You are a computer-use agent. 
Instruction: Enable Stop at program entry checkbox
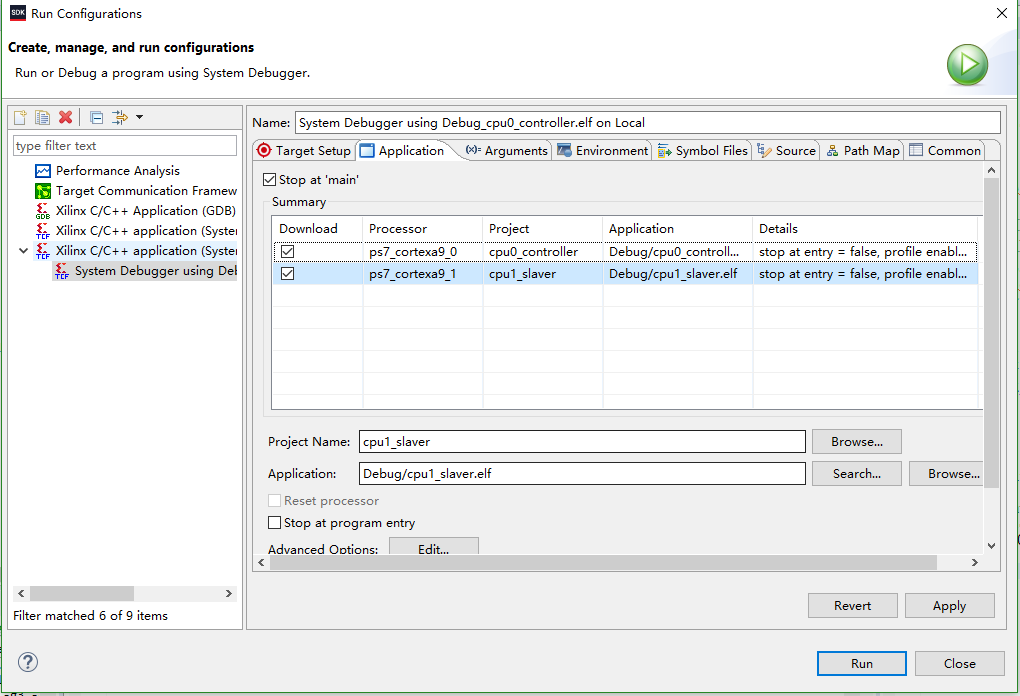click(275, 522)
